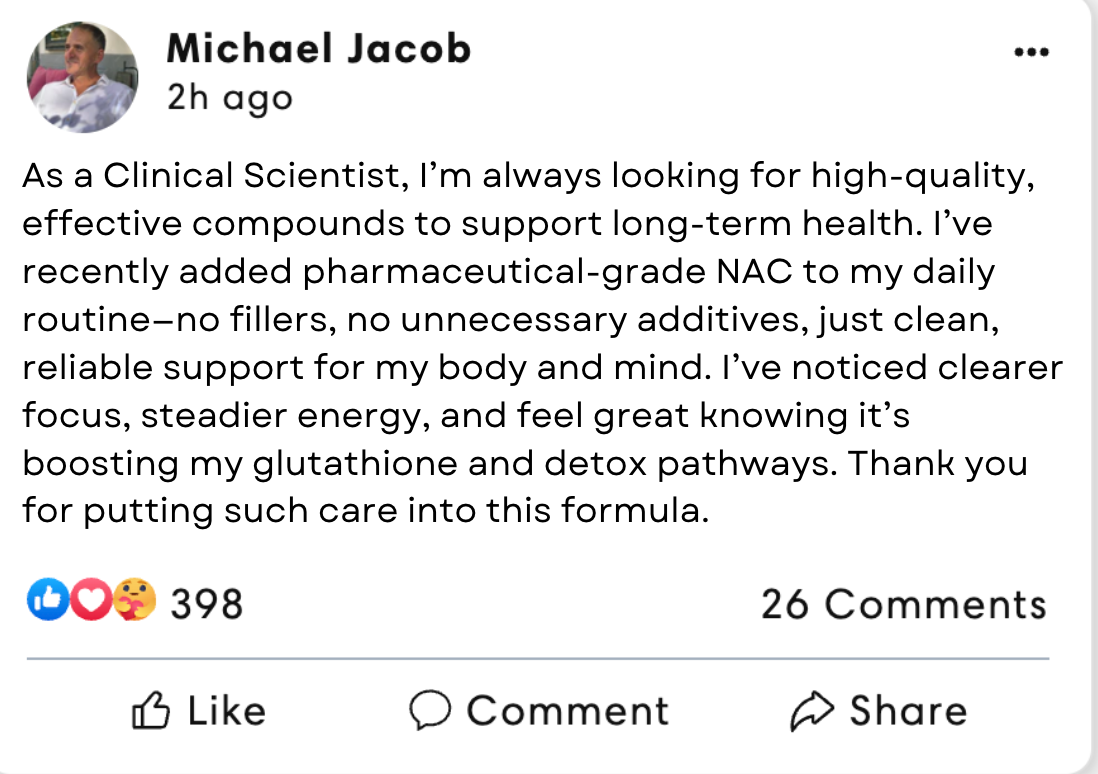1098x774 pixels.
Task: Click the speech bubble icon beside Comment
Action: click(430, 711)
